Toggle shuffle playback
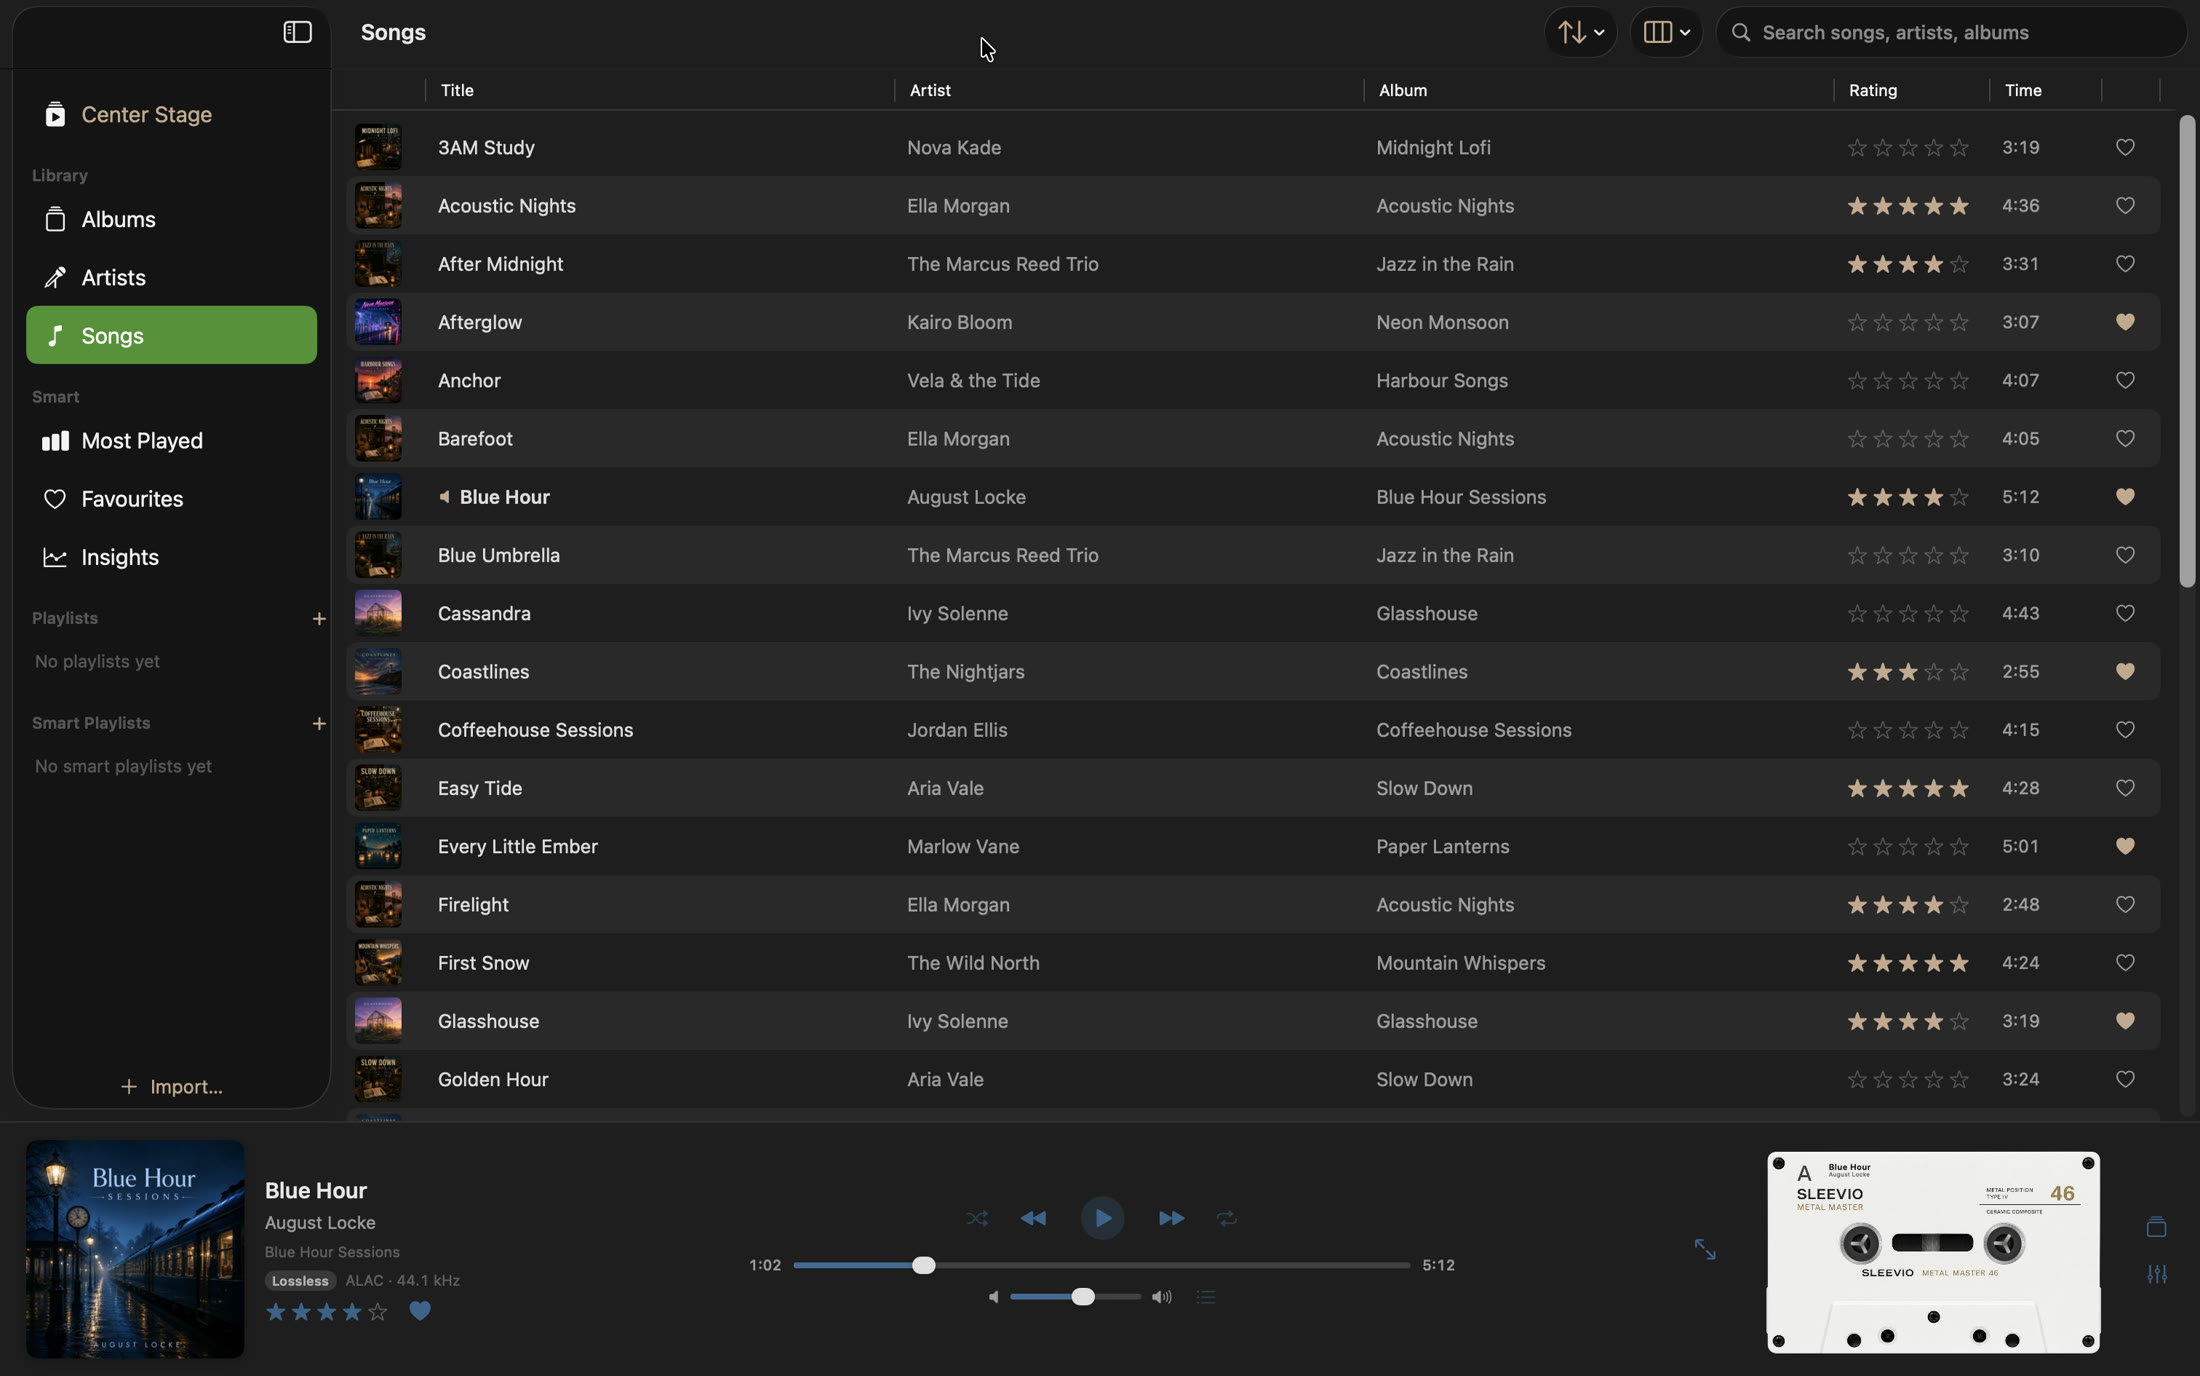This screenshot has height=1376, width=2200. click(x=977, y=1218)
